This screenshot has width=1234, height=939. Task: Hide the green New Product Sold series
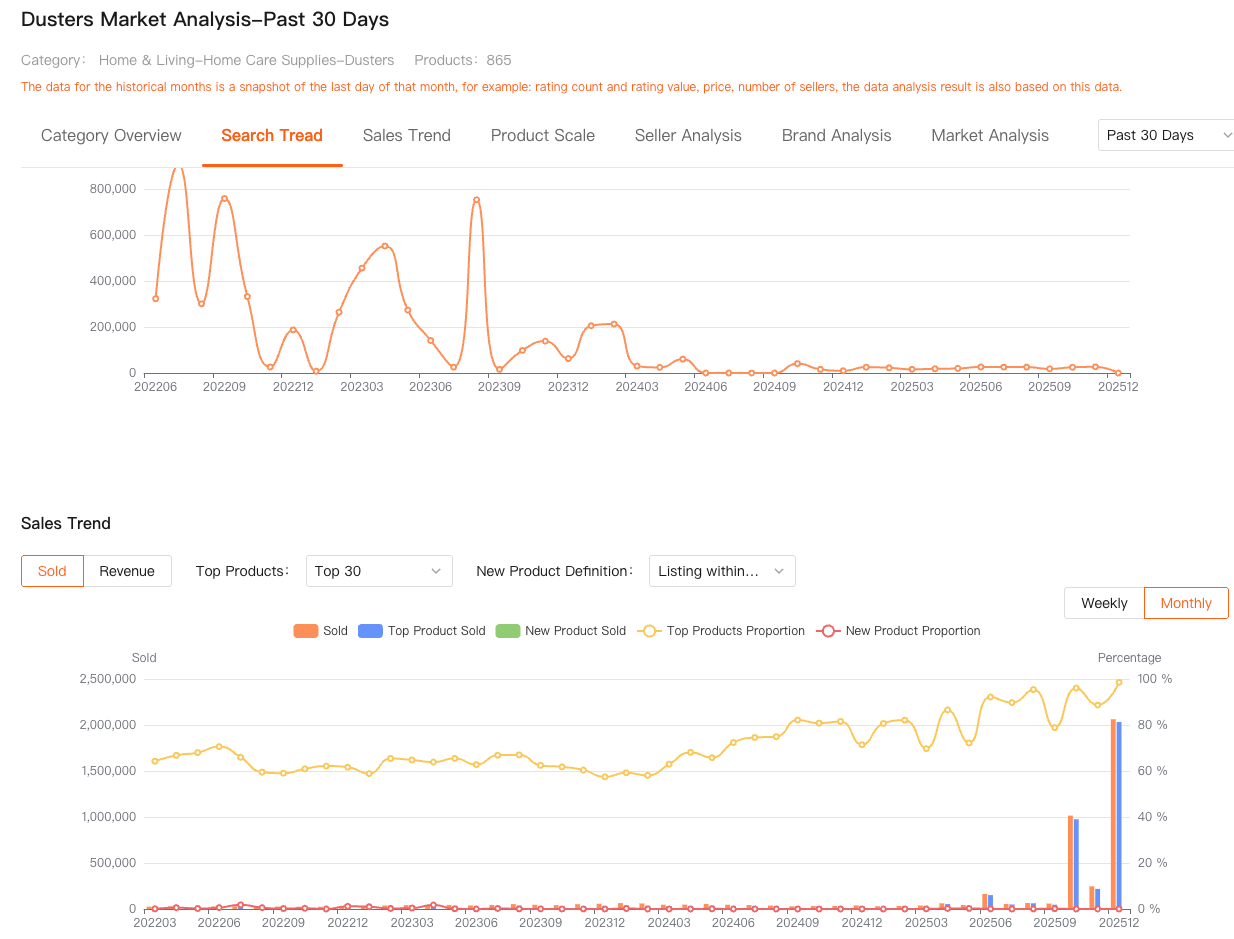(x=508, y=631)
